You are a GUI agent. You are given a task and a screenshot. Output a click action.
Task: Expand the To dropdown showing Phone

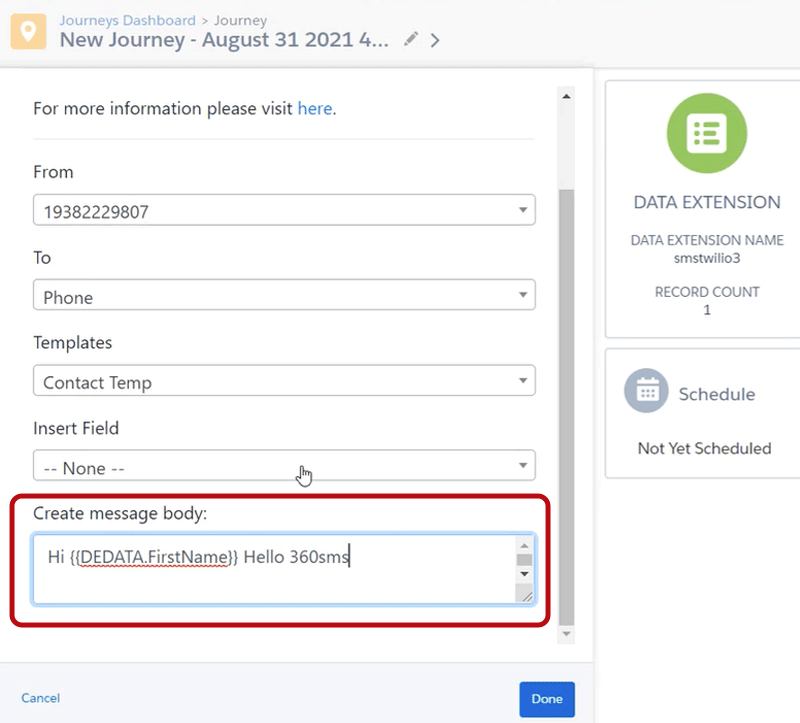[x=284, y=297]
